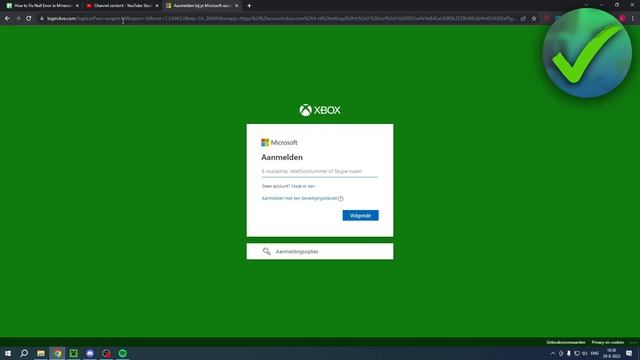Click the Xbox logo above the sign-in card

click(x=320, y=110)
